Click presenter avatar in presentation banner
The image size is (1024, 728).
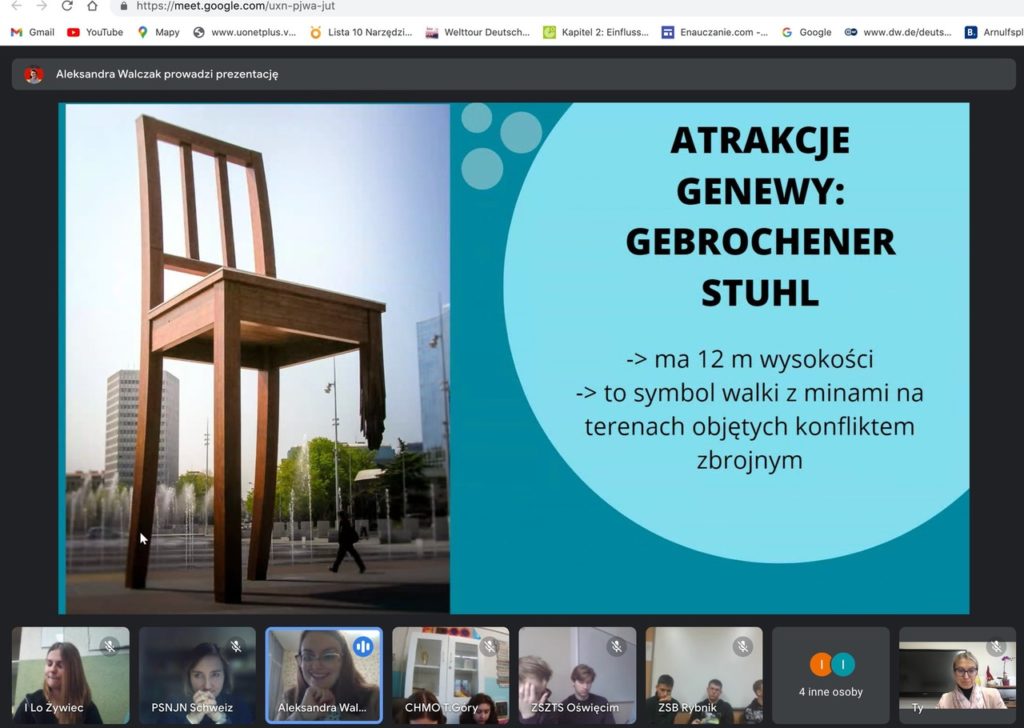click(x=34, y=74)
